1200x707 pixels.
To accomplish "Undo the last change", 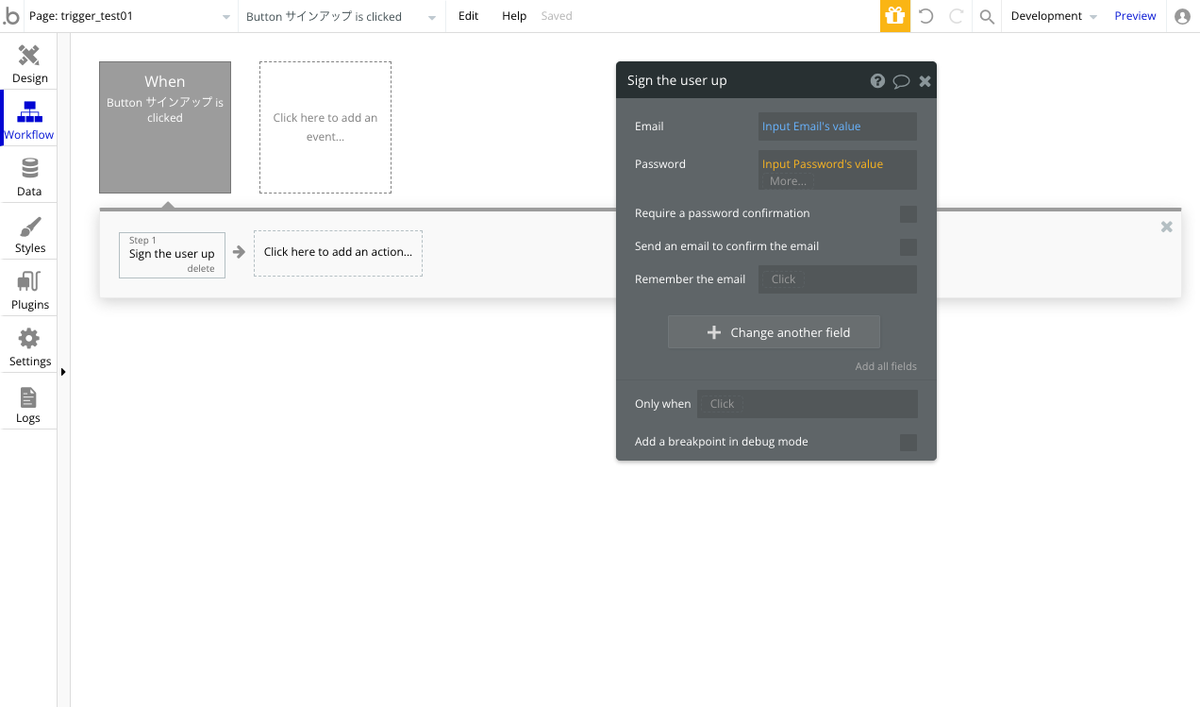I will coord(926,16).
